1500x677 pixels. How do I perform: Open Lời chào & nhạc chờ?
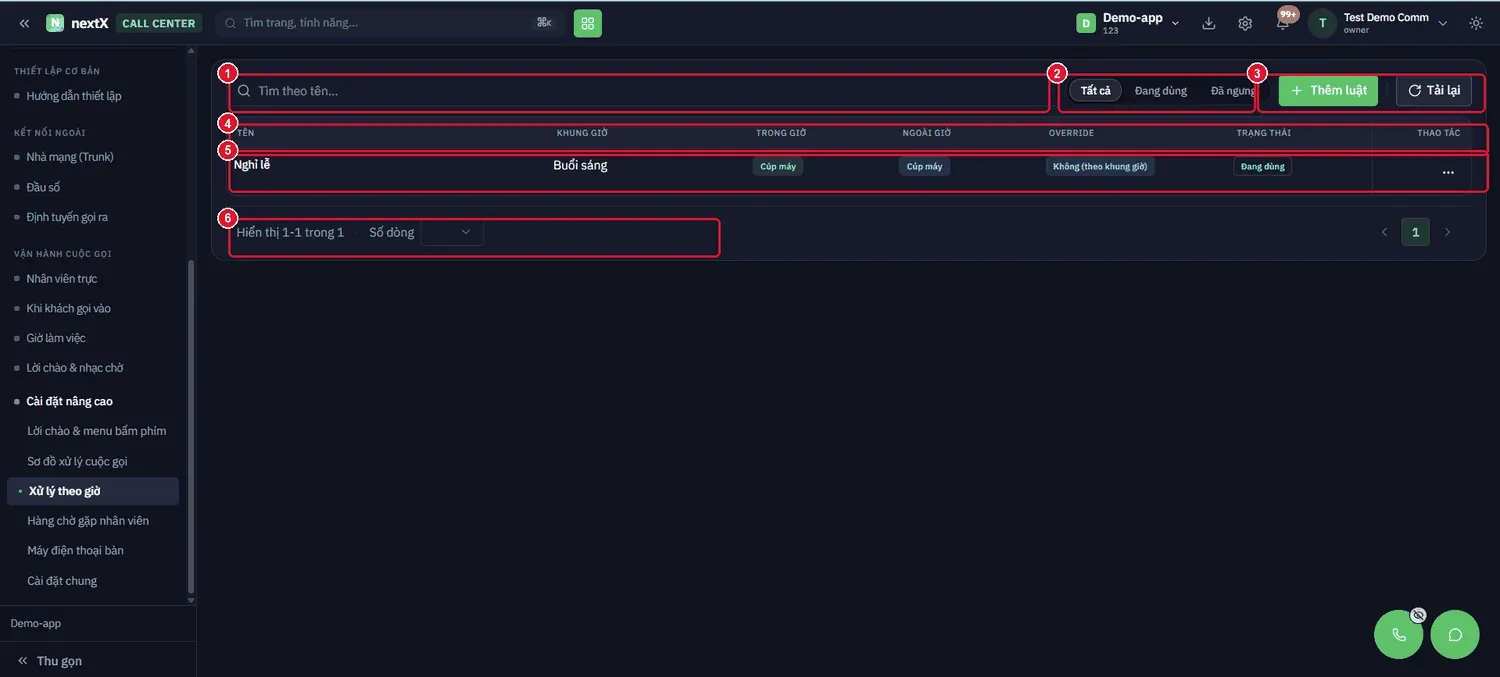(x=75, y=368)
